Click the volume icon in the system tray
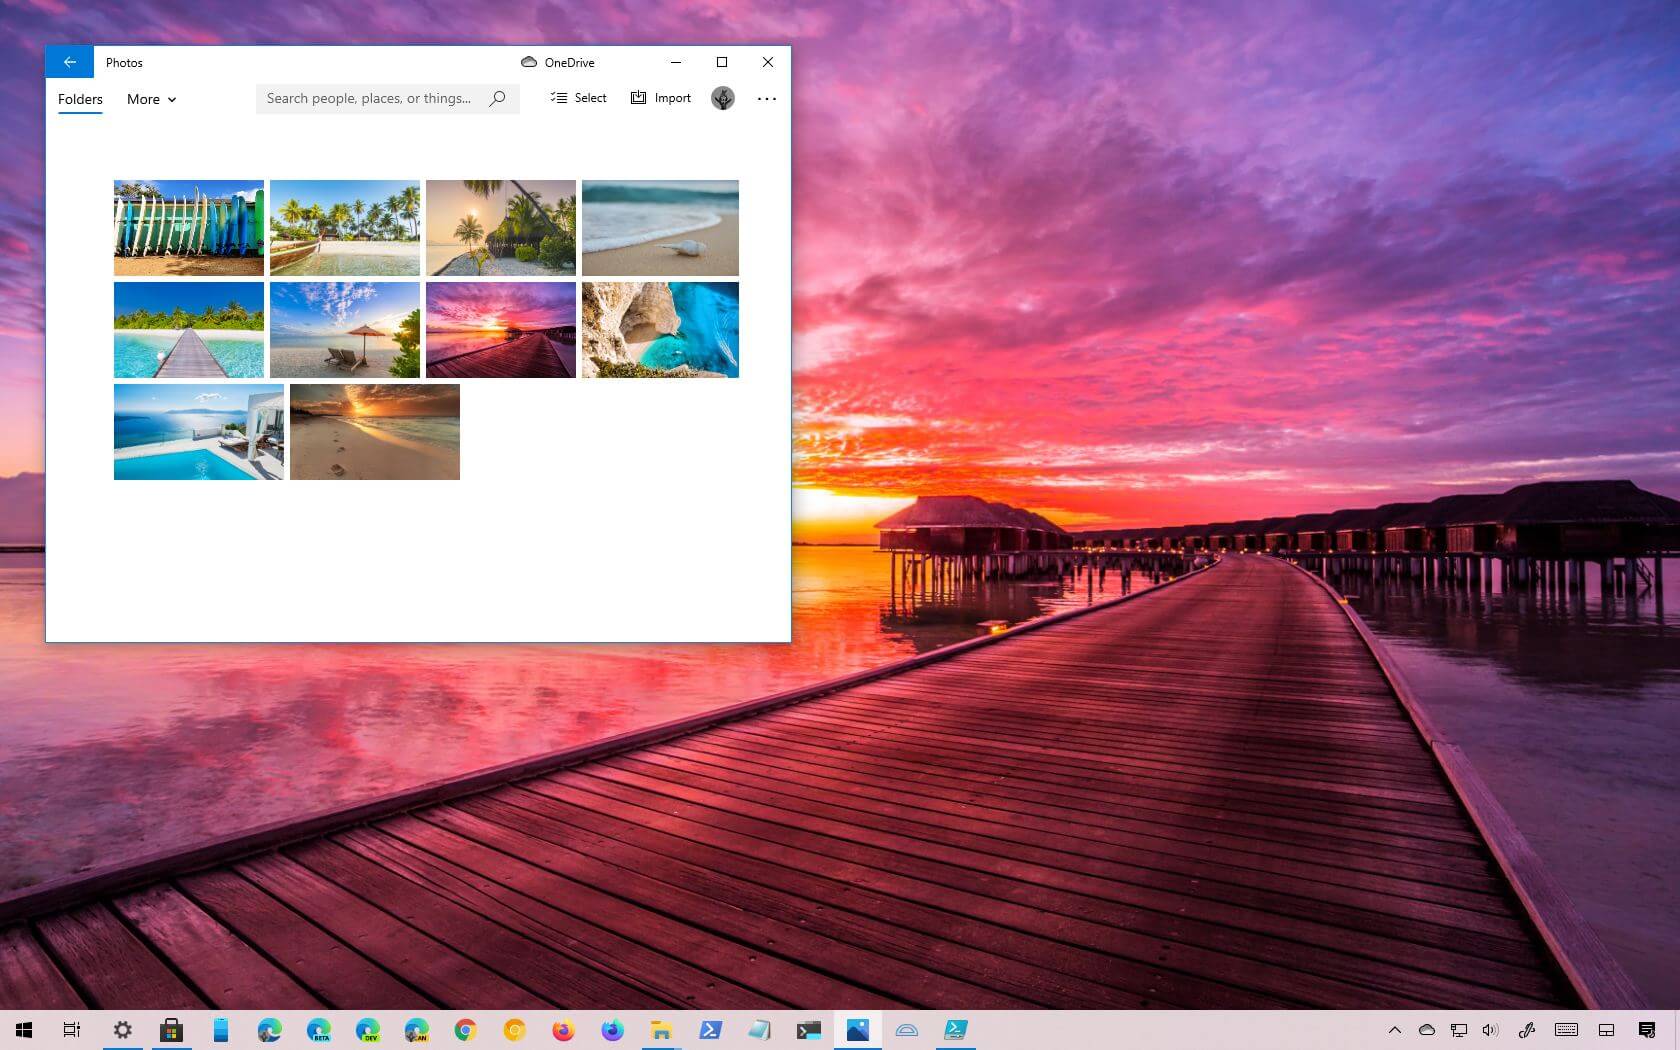Screen dimensions: 1680x1050 [1490, 1030]
